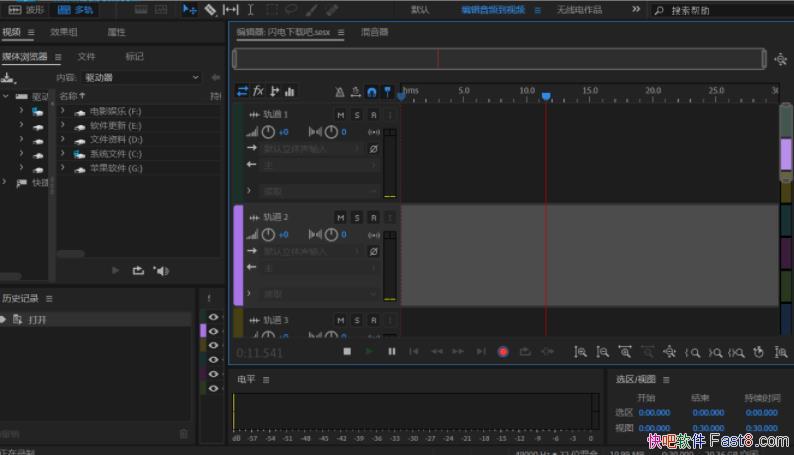Expand the 电影娱乐 (F:) drive

pos(63,112)
